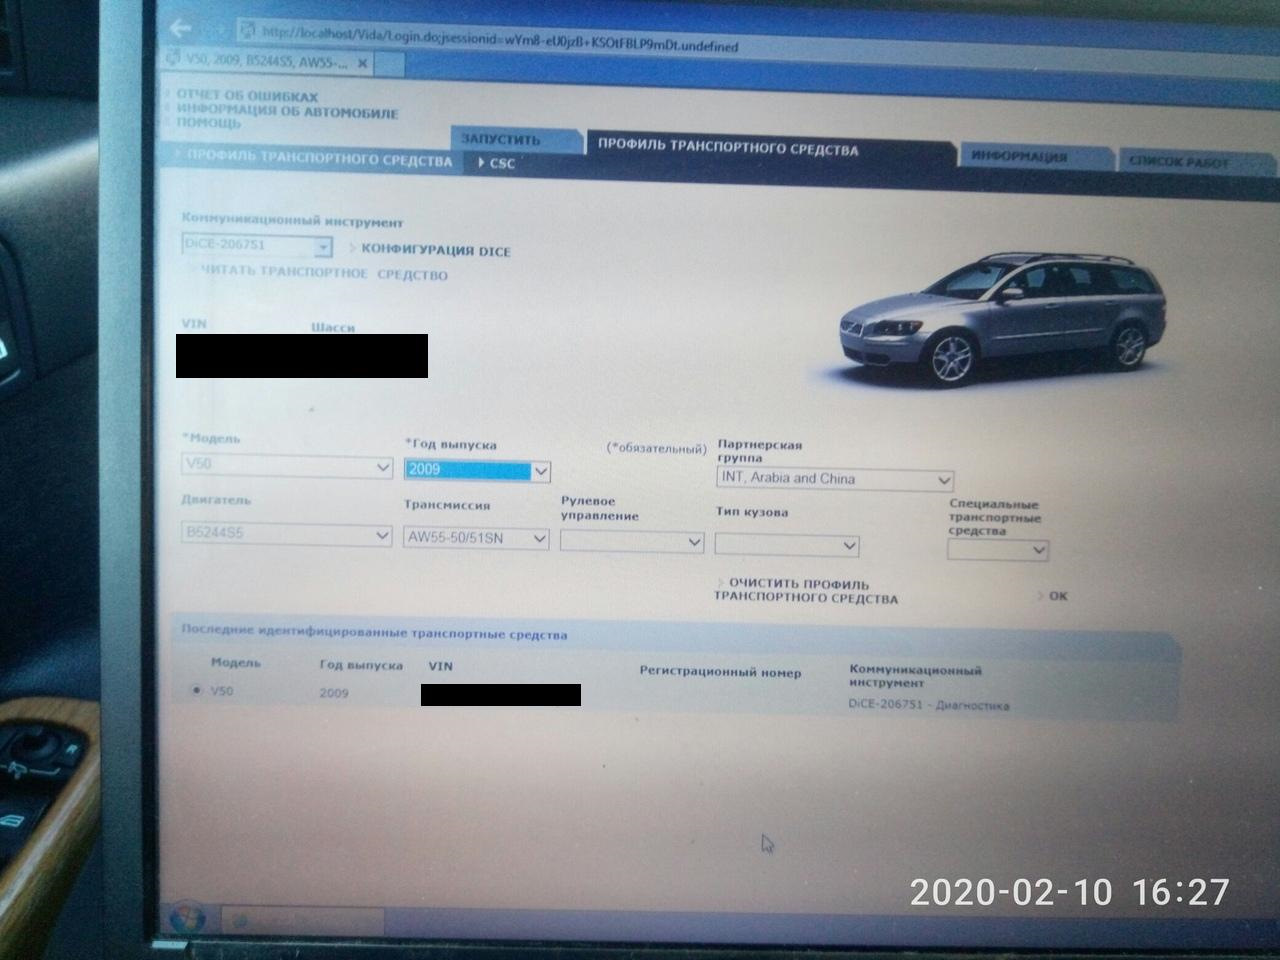
Task: Switch to the ЗАПУСТИТЬ tab
Action: pos(516,141)
